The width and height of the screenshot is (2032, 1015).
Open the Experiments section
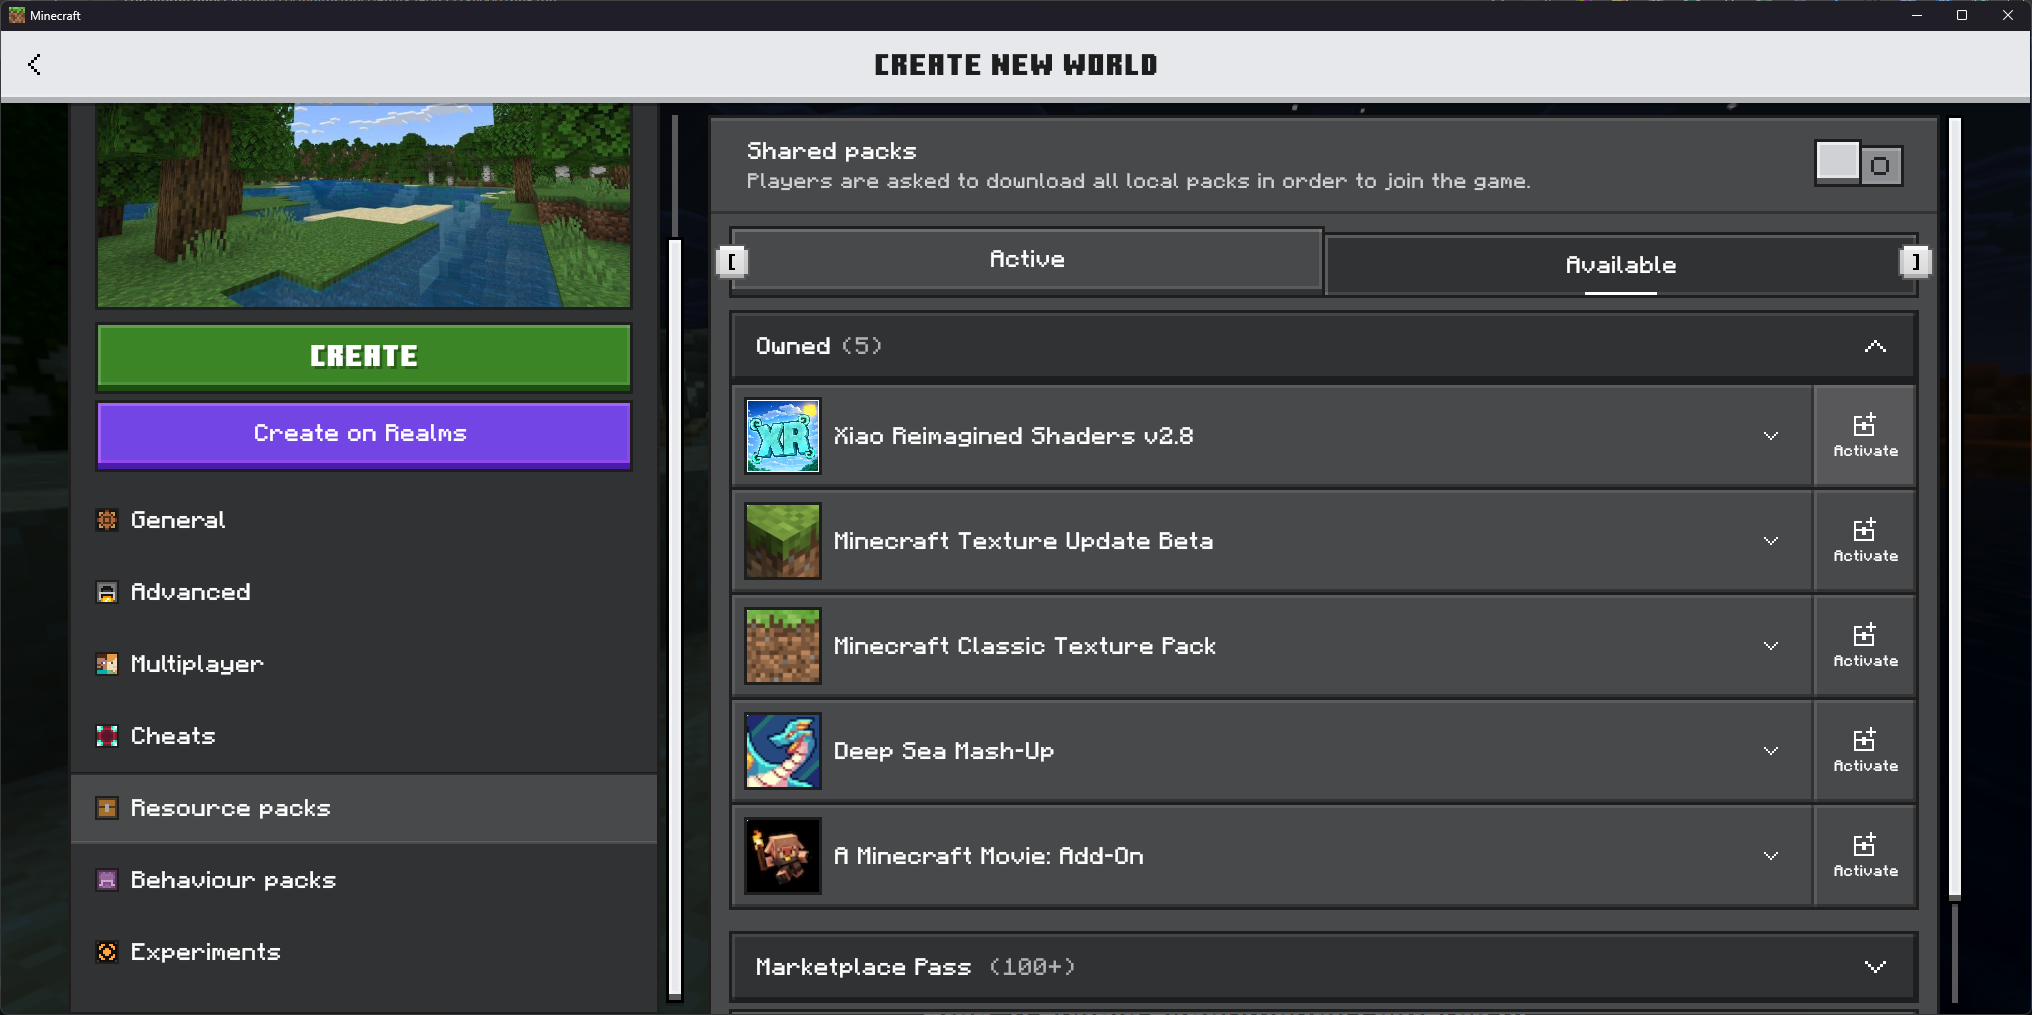364,952
